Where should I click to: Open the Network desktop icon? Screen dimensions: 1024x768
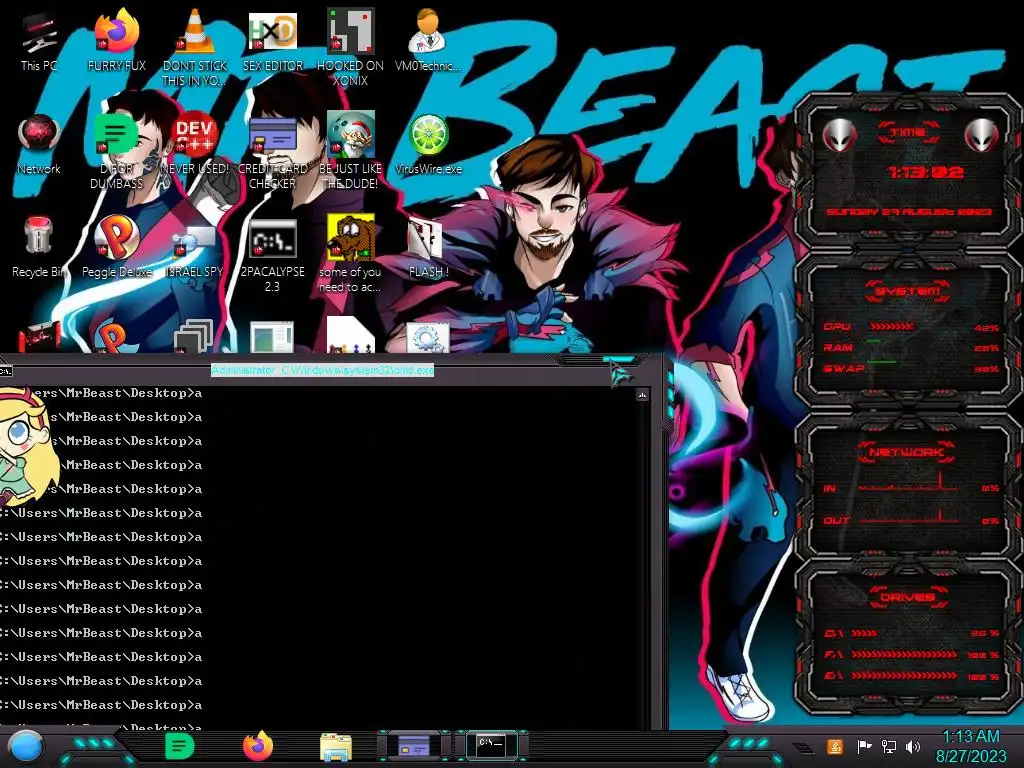tap(39, 144)
